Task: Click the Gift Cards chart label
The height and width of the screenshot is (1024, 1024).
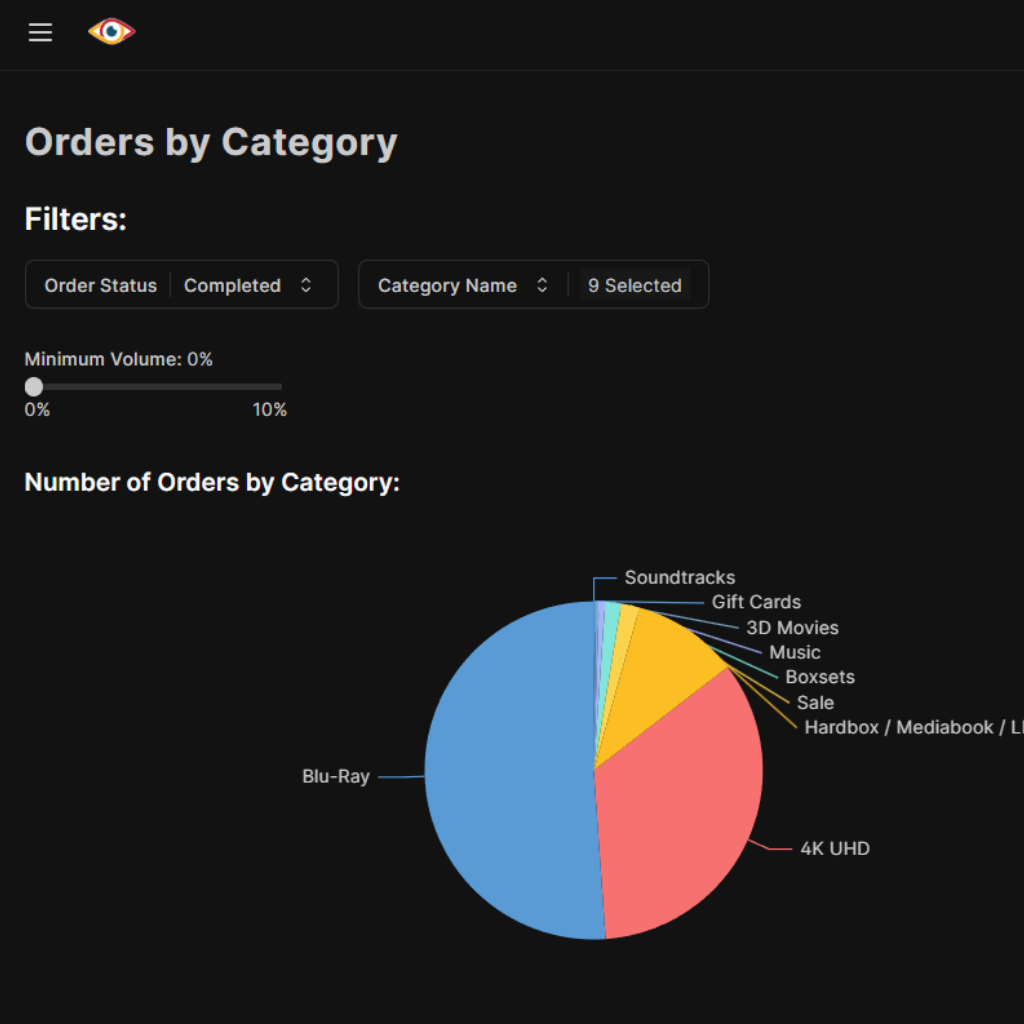Action: click(x=756, y=602)
